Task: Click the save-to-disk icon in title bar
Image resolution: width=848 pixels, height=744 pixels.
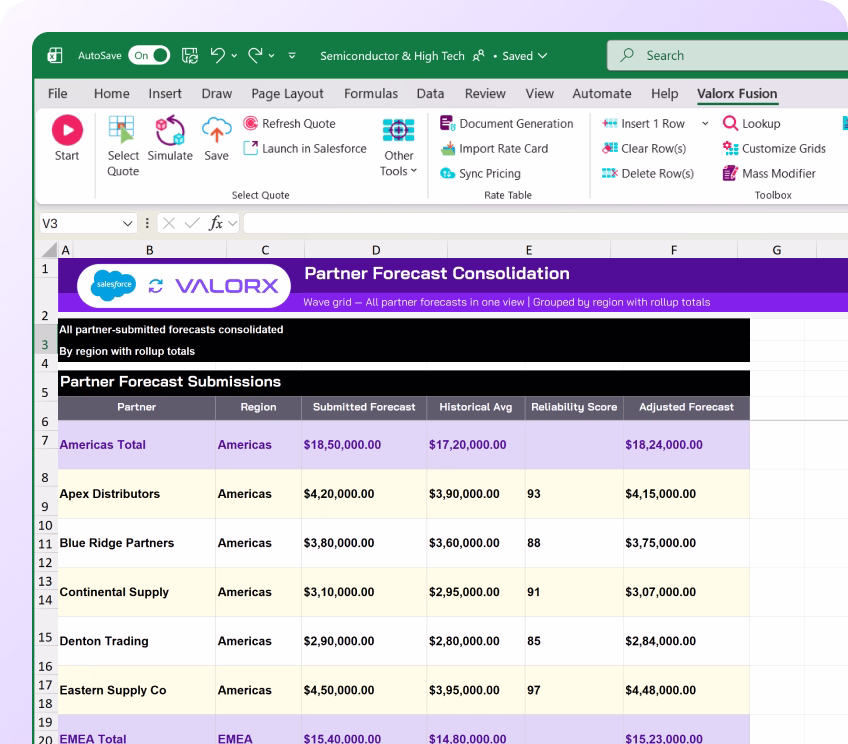Action: tap(190, 55)
